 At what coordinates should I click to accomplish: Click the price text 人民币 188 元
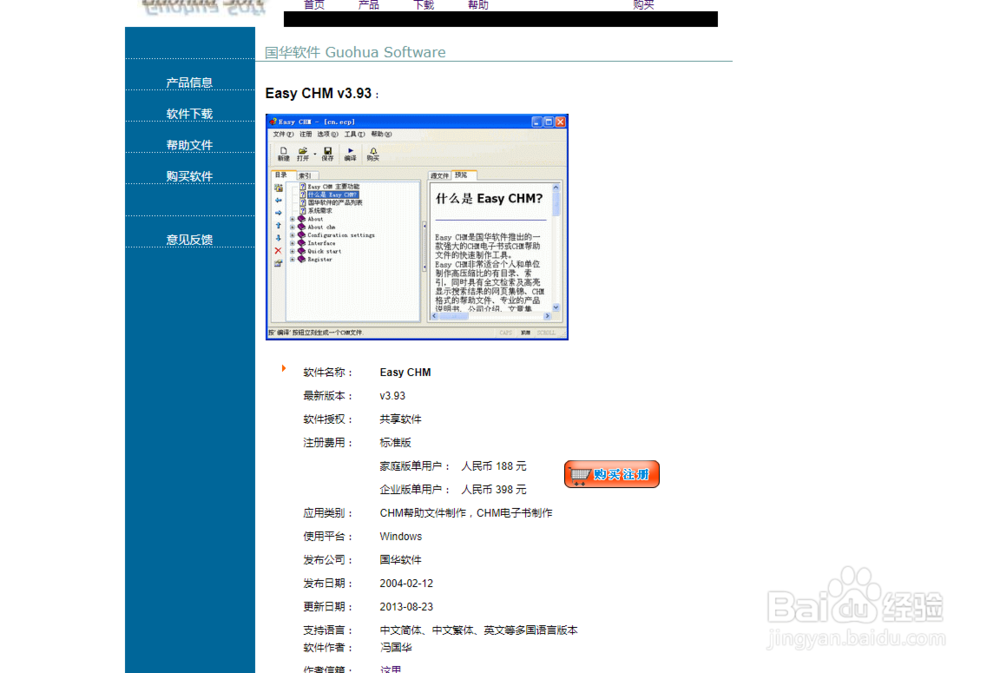pos(494,466)
